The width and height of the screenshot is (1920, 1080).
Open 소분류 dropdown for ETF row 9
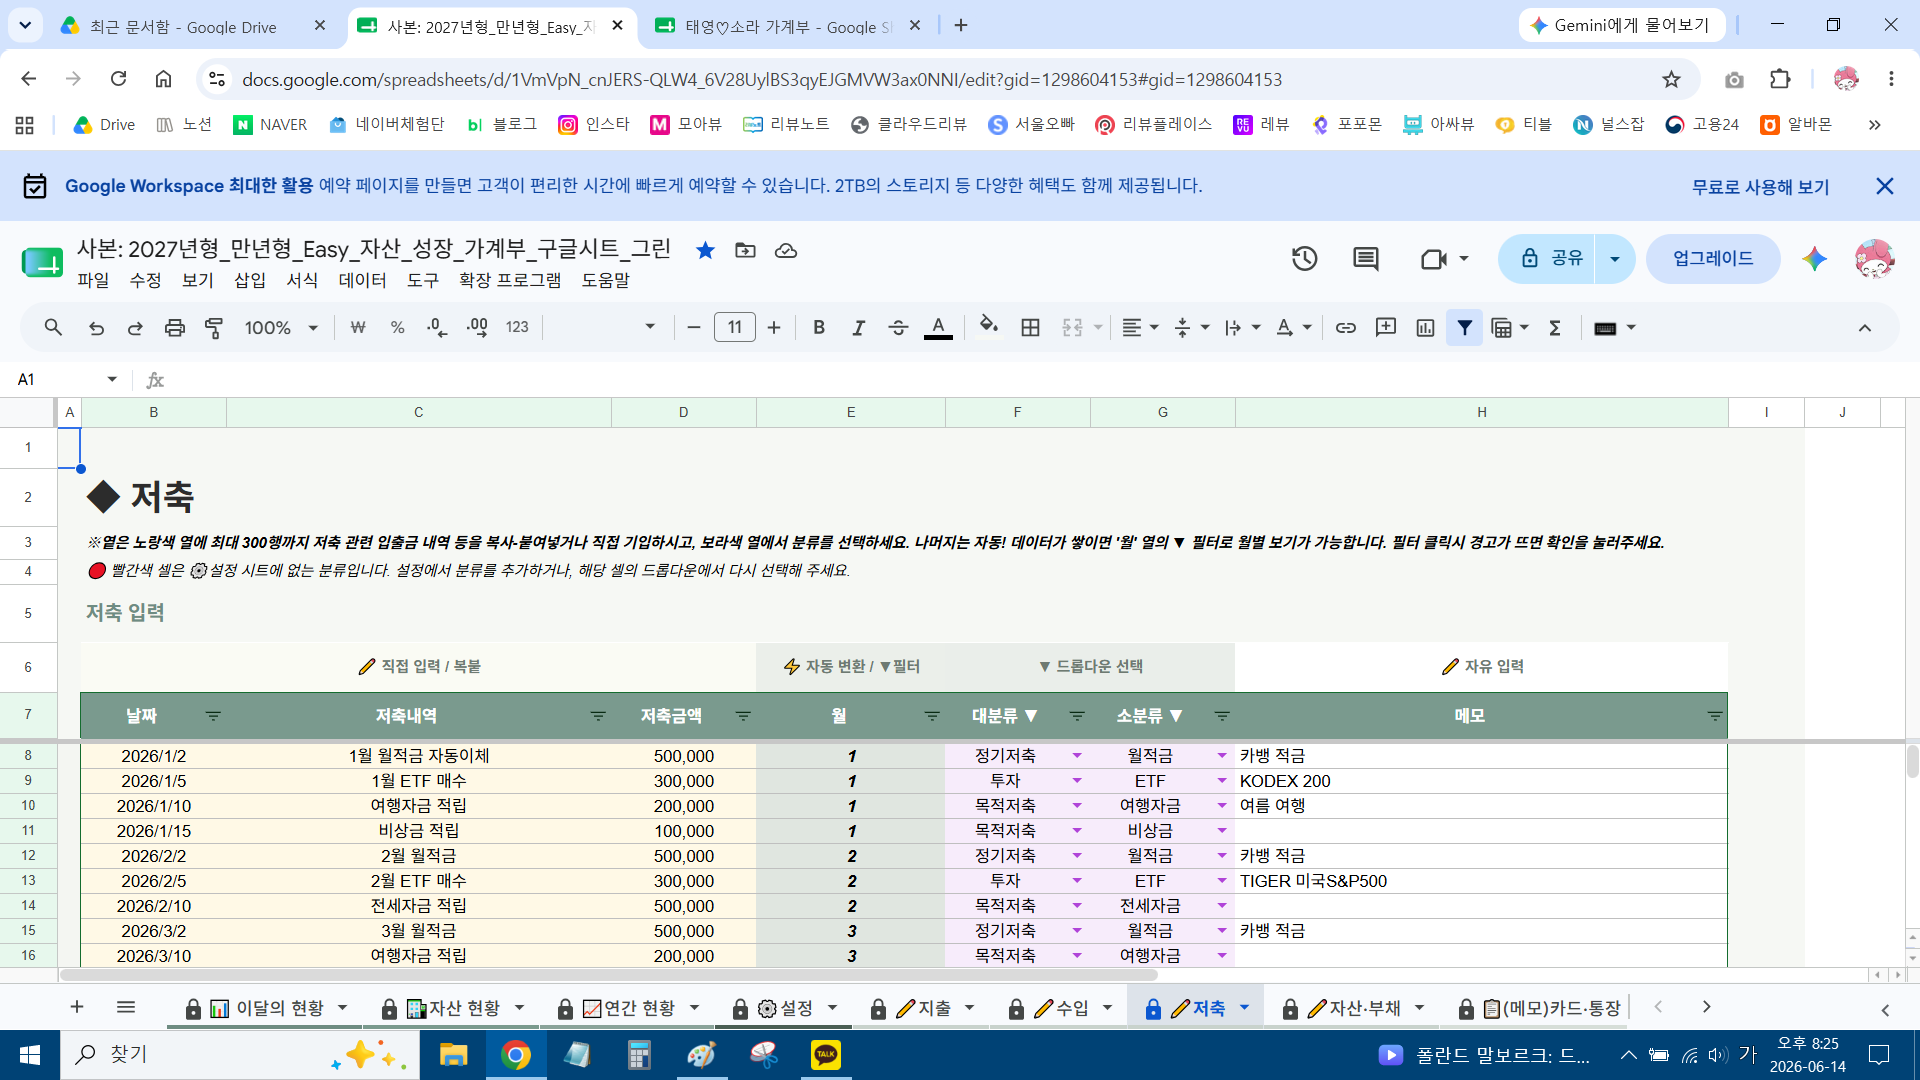(1222, 780)
